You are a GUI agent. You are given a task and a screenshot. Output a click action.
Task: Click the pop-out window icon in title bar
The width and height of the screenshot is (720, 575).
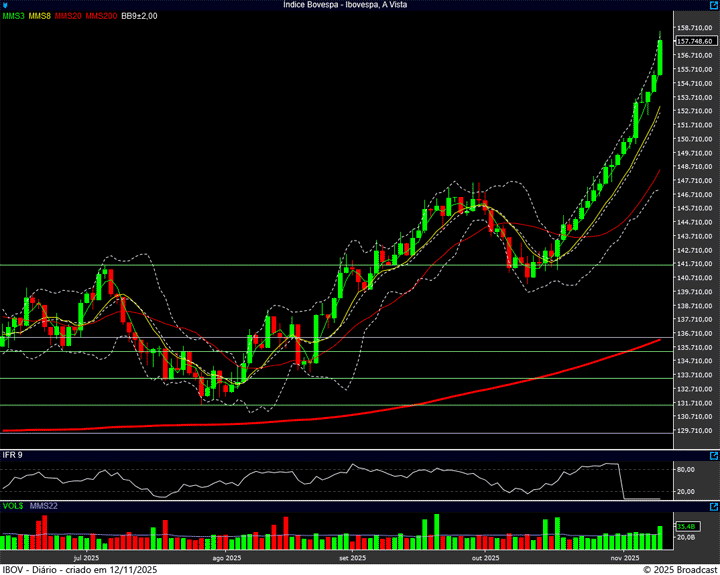[713, 5]
